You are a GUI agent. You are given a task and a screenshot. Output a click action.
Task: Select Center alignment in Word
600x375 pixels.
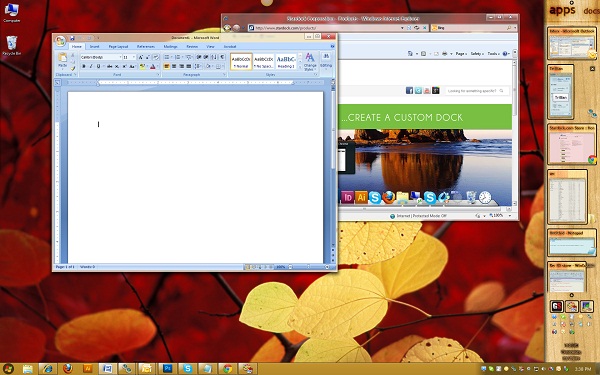pos(174,67)
